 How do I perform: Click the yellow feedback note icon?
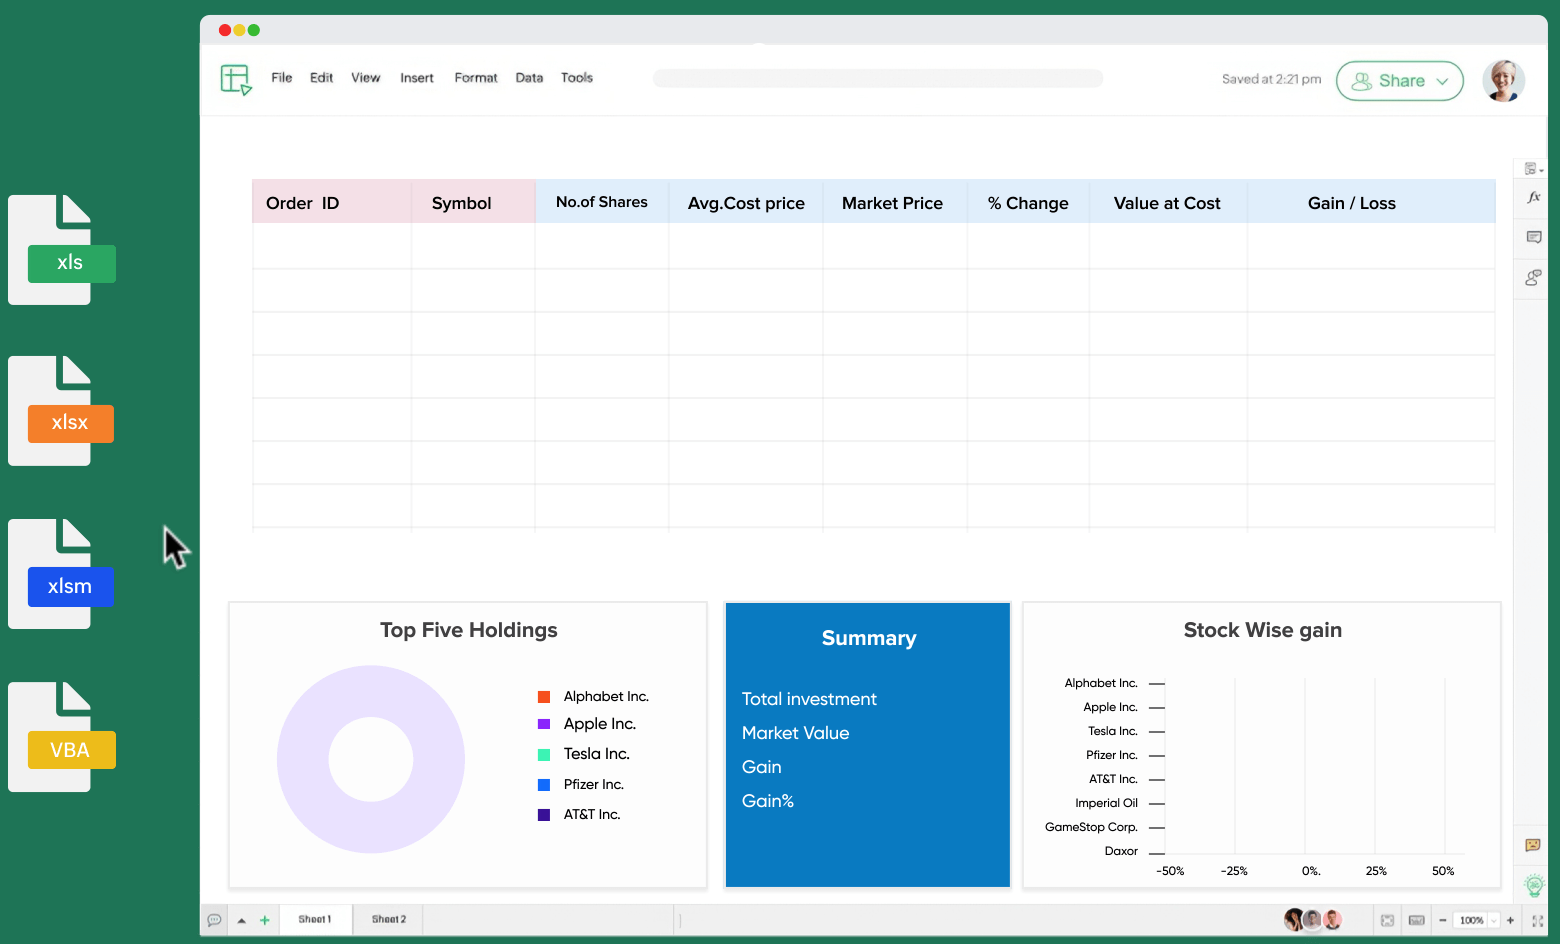point(1532,845)
